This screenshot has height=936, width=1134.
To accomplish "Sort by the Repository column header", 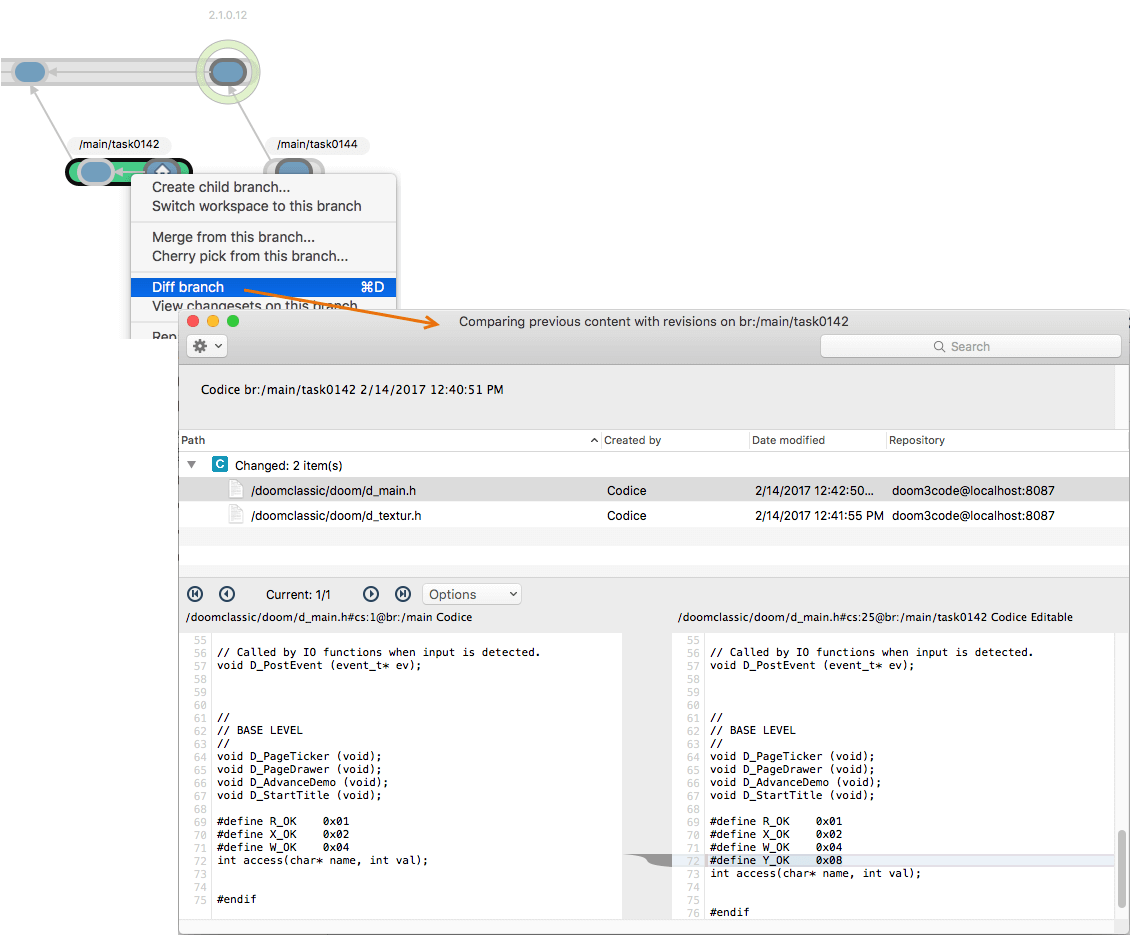I will pyautogui.click(x=1007, y=440).
